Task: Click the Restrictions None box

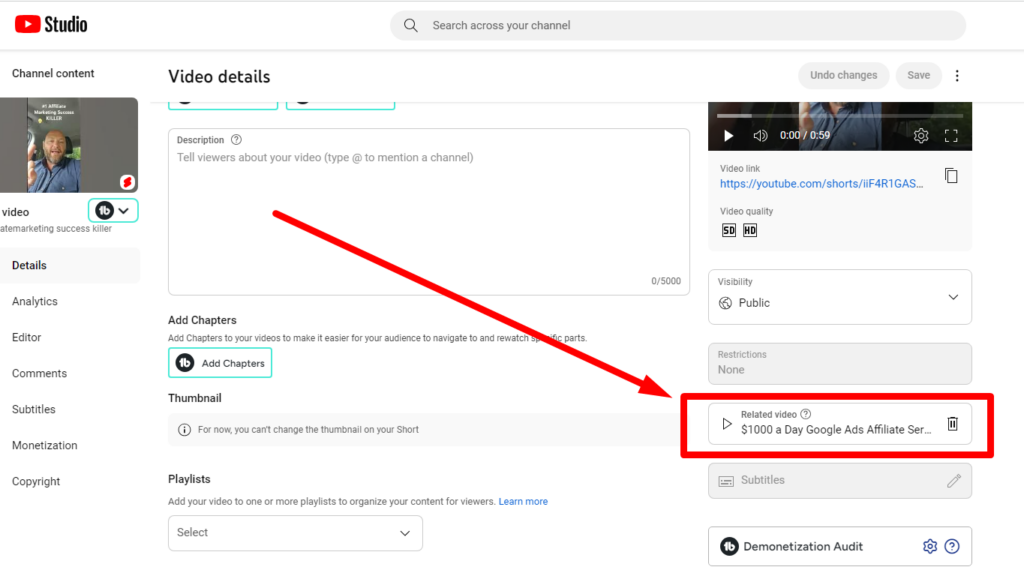Action: pyautogui.click(x=840, y=364)
